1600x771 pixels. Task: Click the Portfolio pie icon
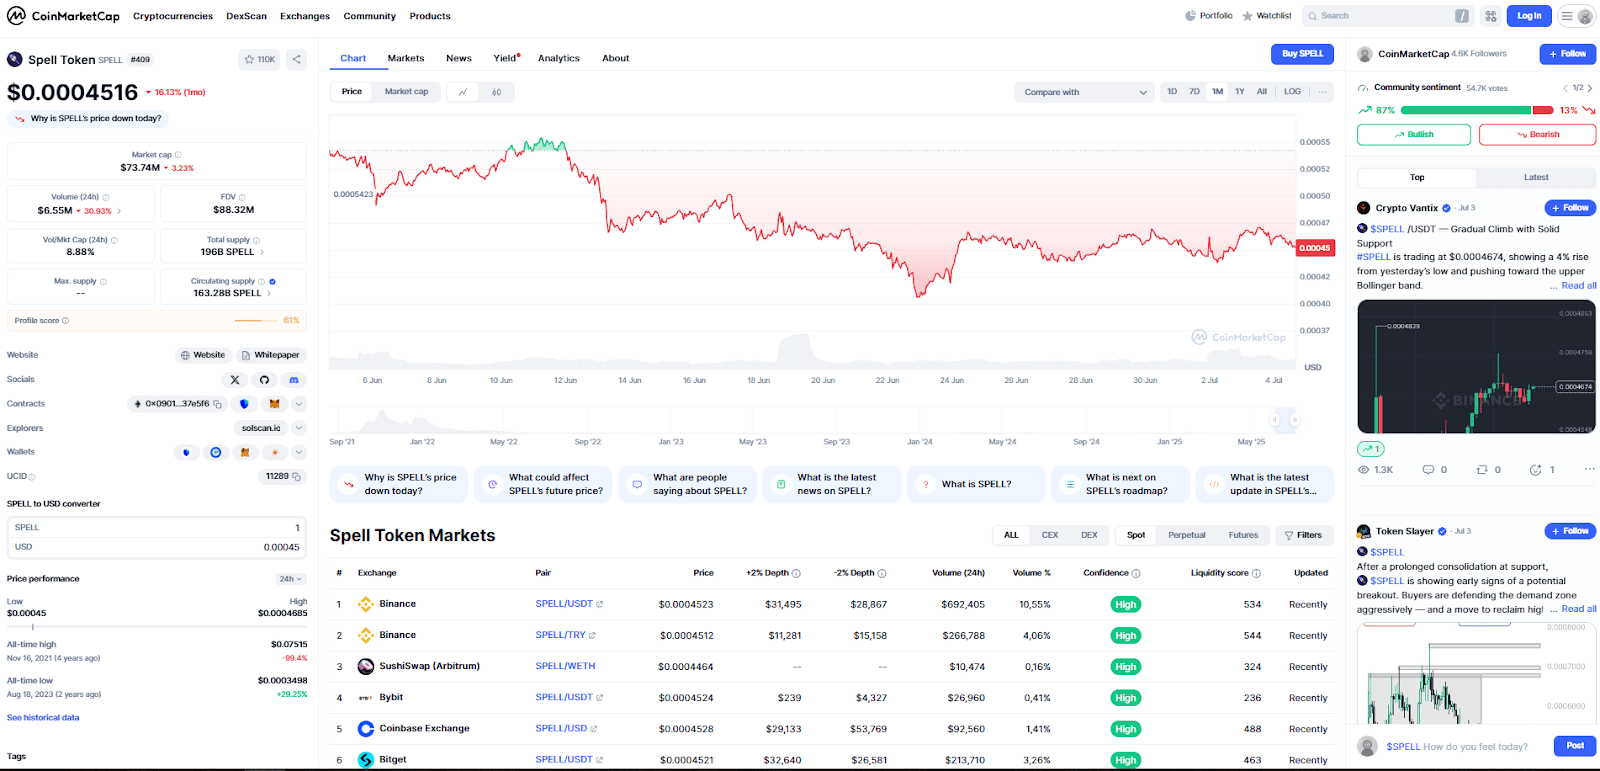[1190, 16]
